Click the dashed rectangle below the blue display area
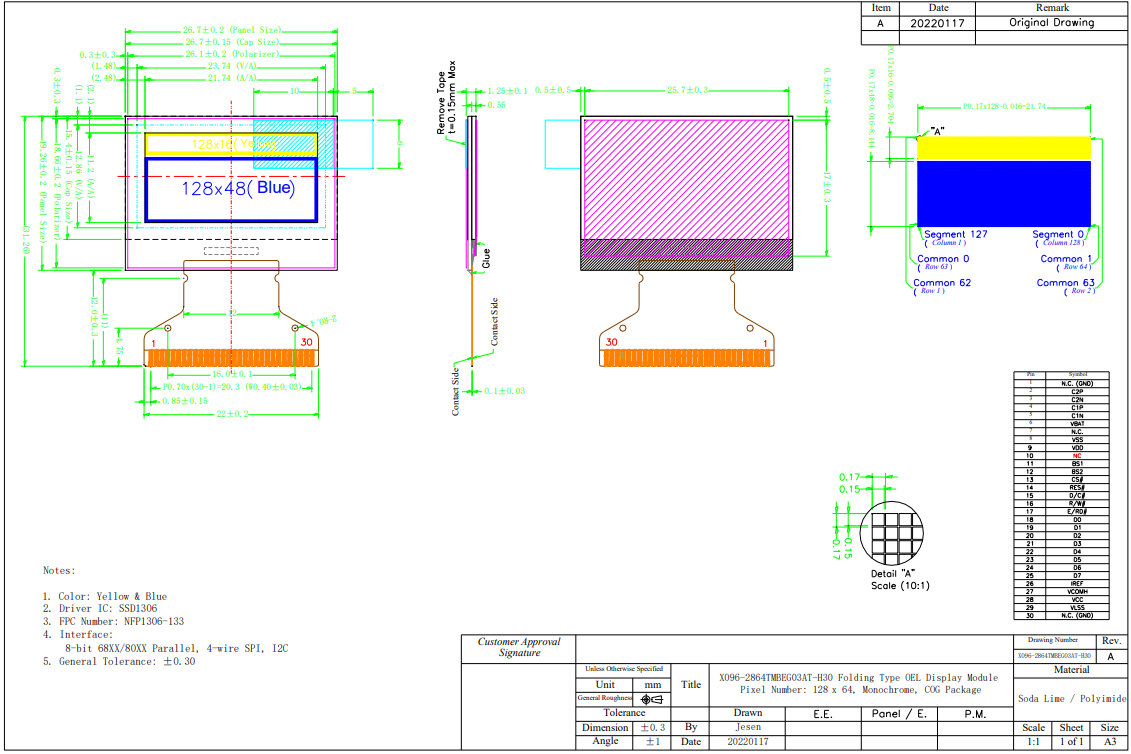This screenshot has width=1131, height=754. click(231, 251)
